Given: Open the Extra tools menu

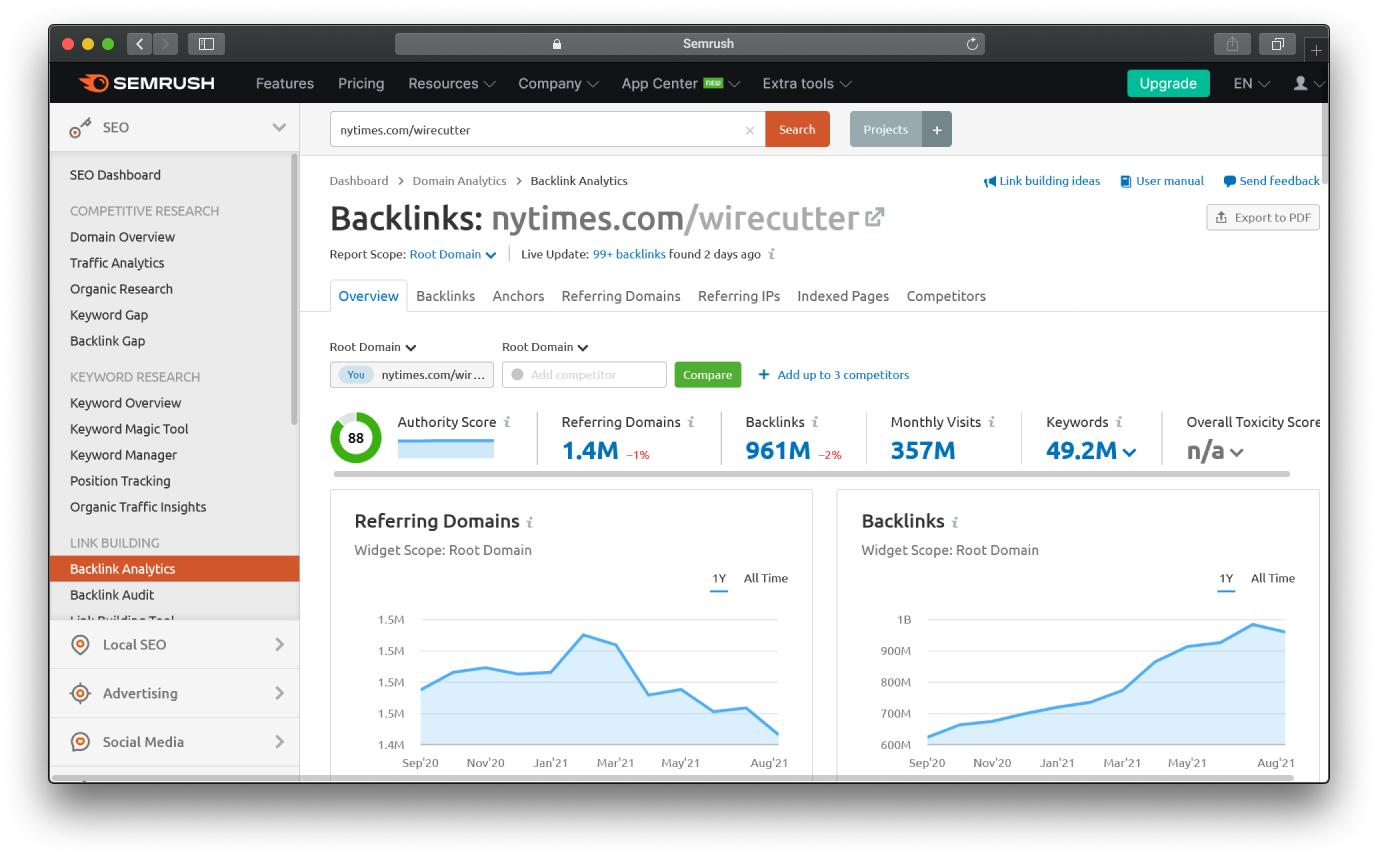Looking at the screenshot, I should pyautogui.click(x=807, y=83).
